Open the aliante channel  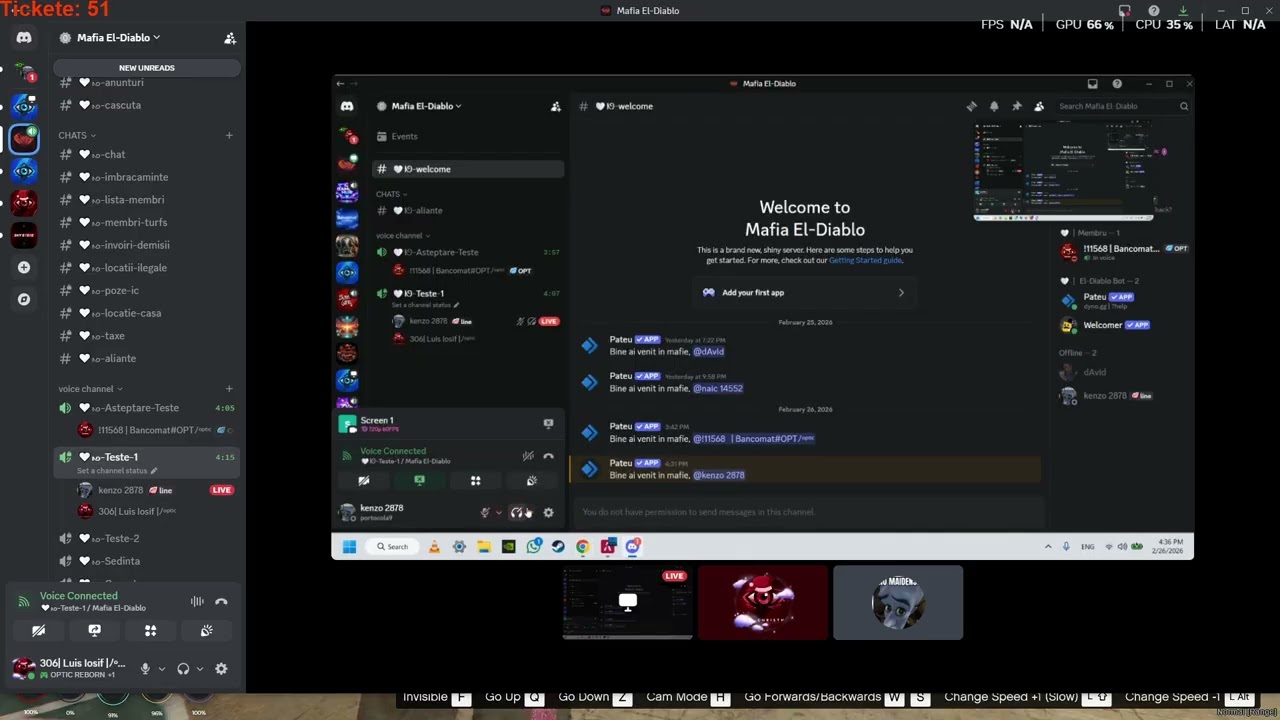[146, 358]
